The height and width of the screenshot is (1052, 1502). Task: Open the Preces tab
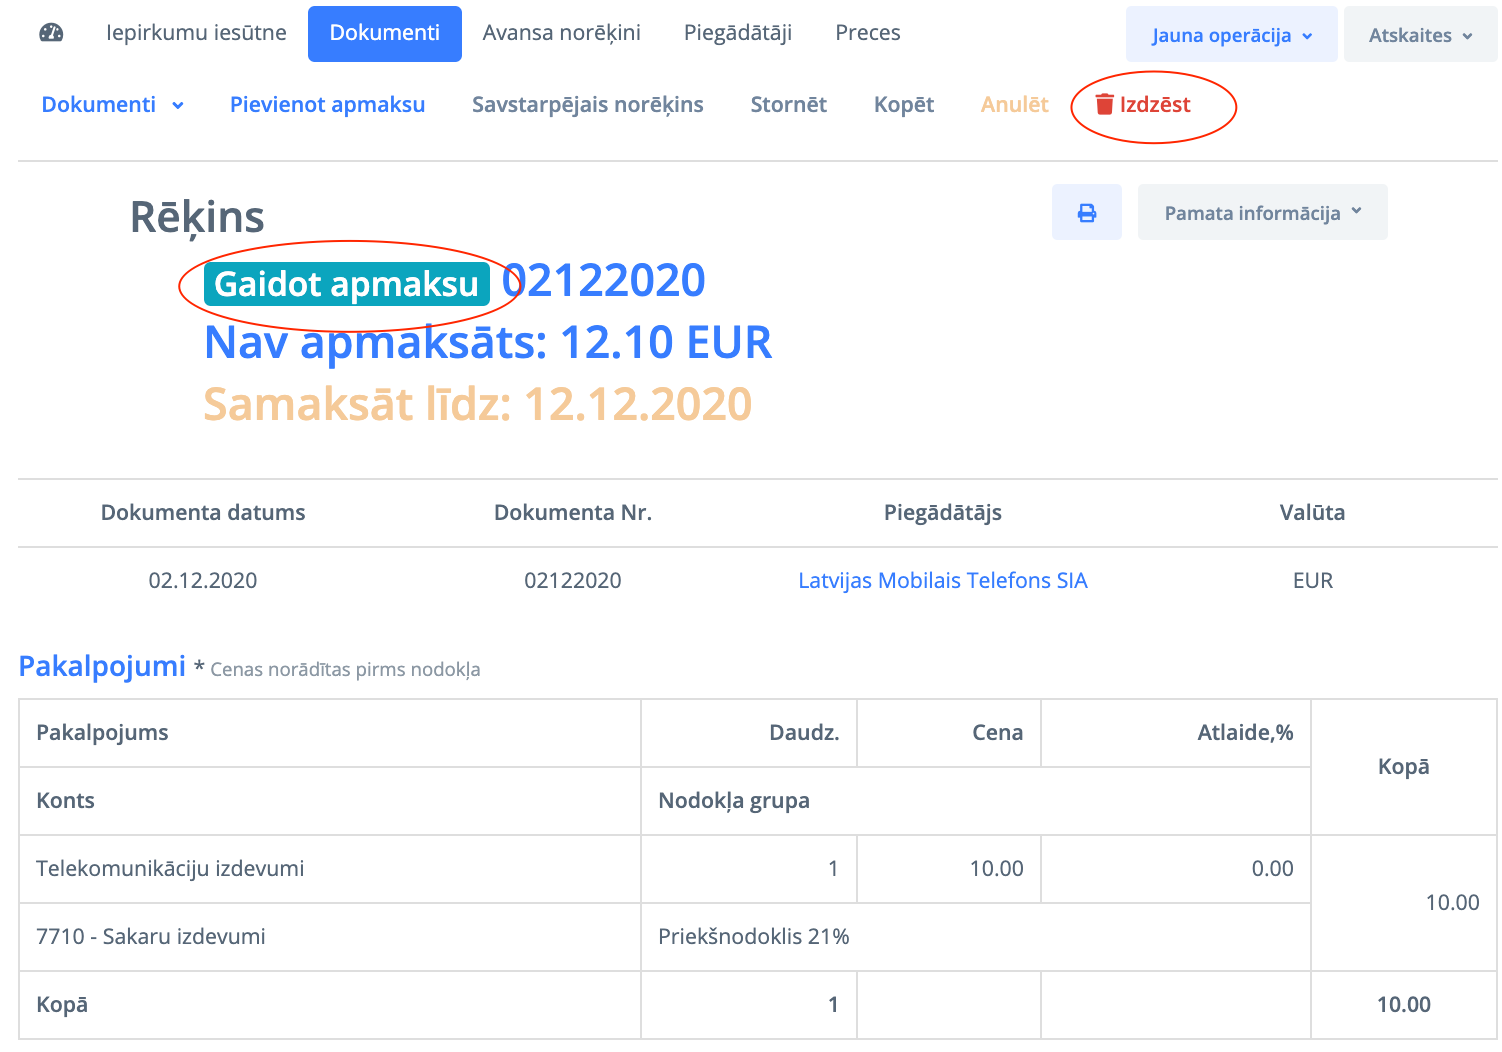(x=867, y=33)
